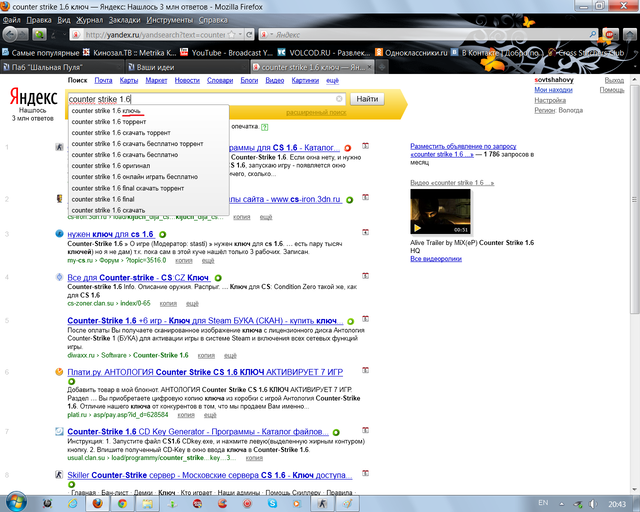640x512 pixels.
Task: Click the Найти search button
Action: pyautogui.click(x=367, y=99)
